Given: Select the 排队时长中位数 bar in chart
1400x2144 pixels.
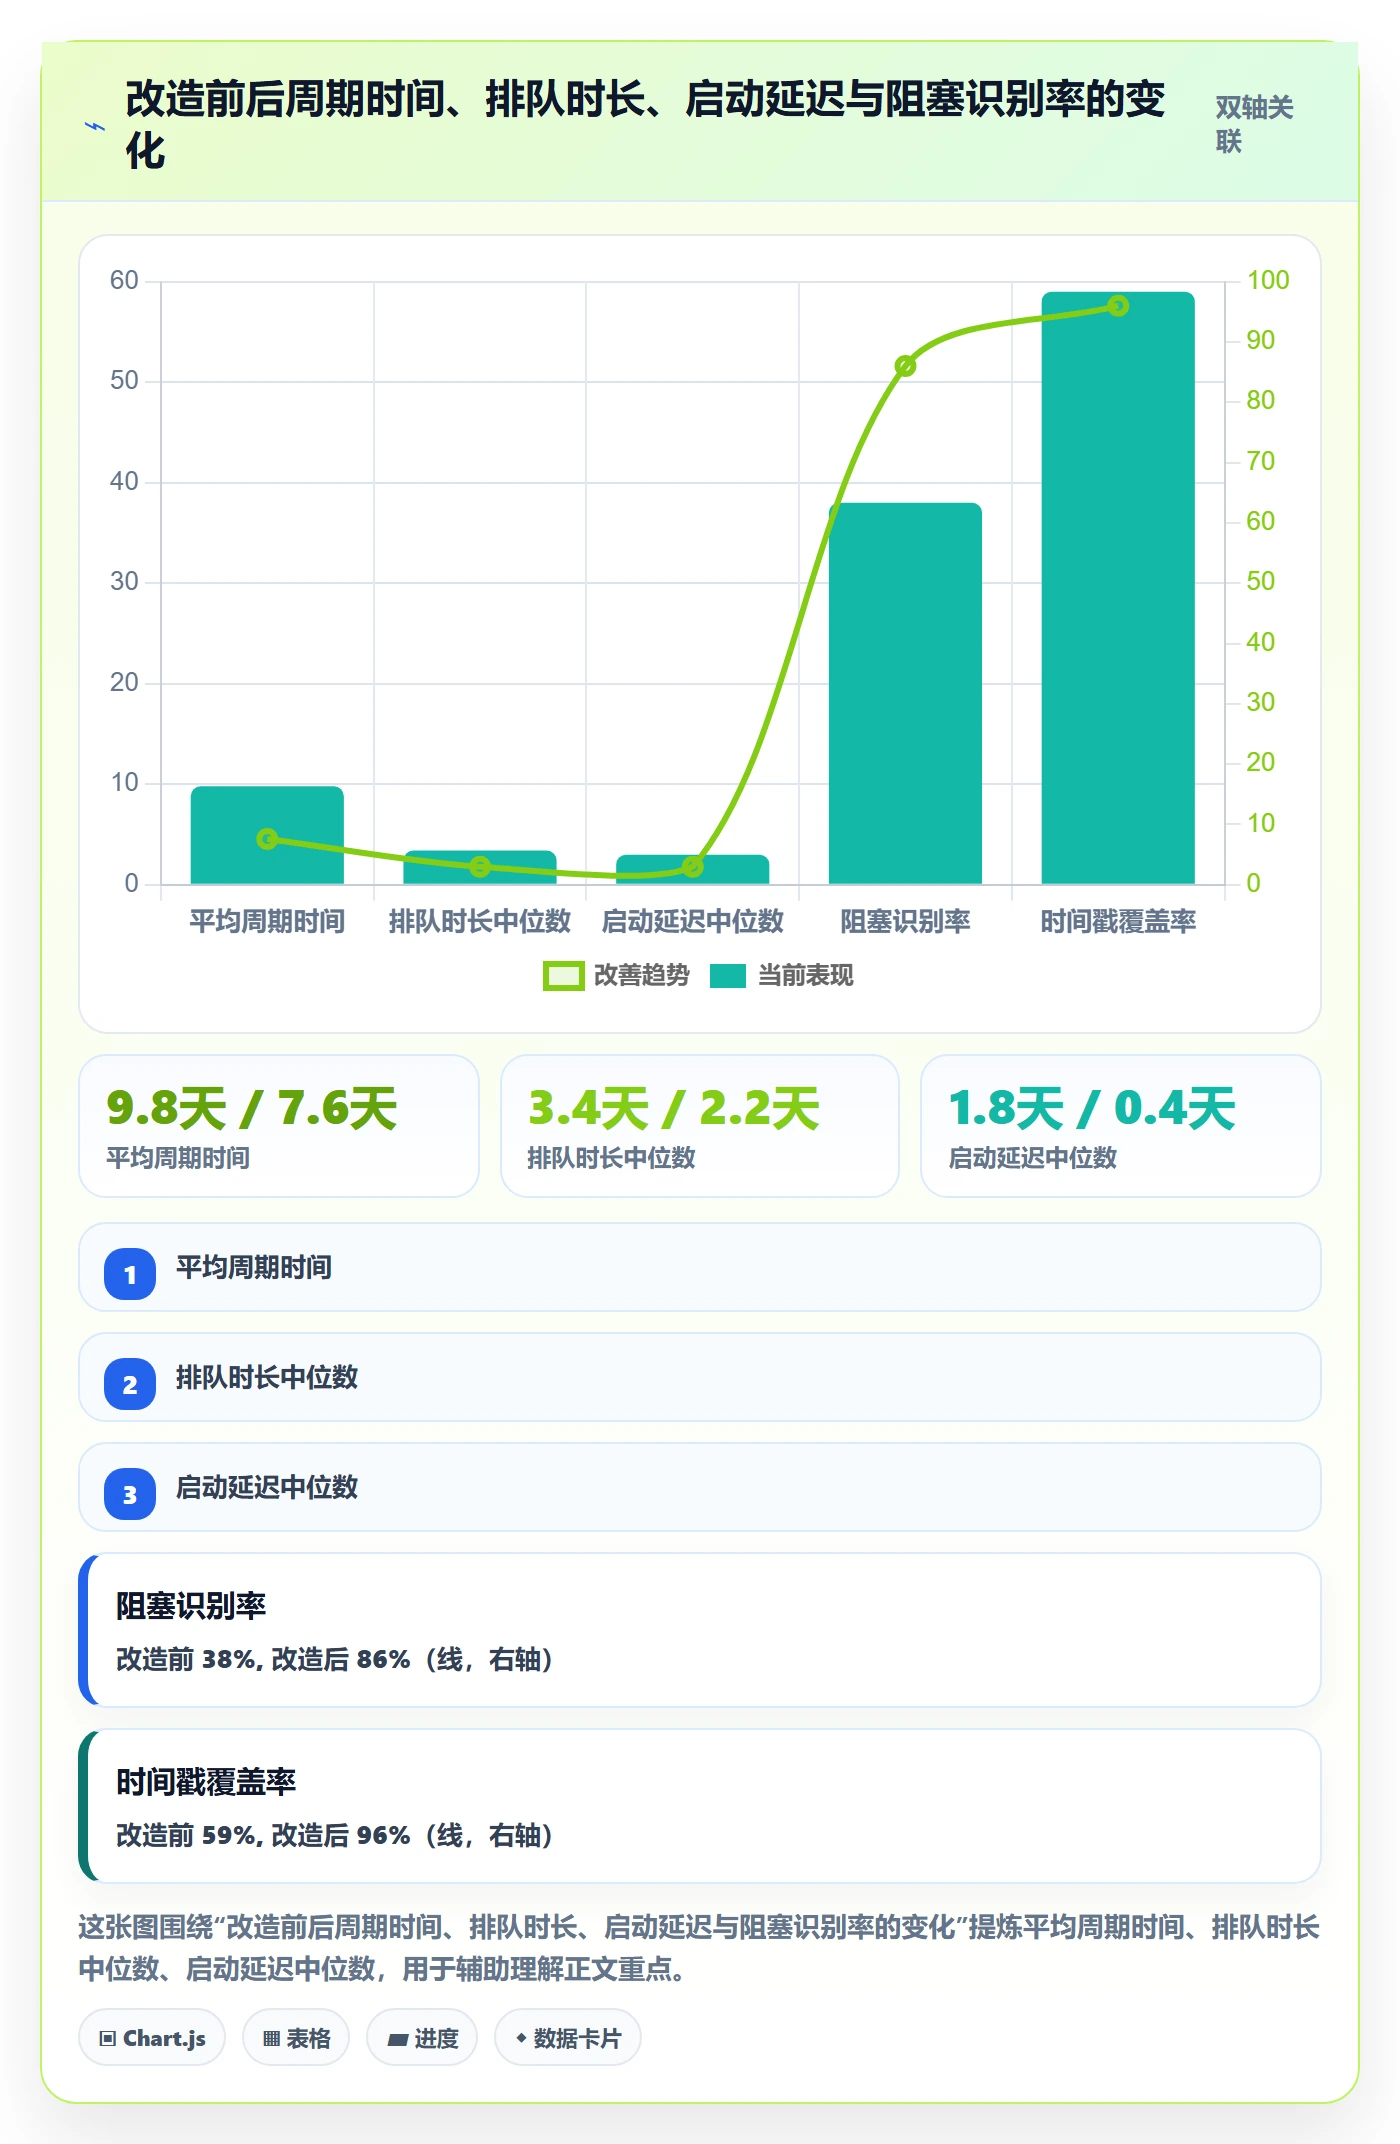Looking at the screenshot, I should [x=480, y=867].
